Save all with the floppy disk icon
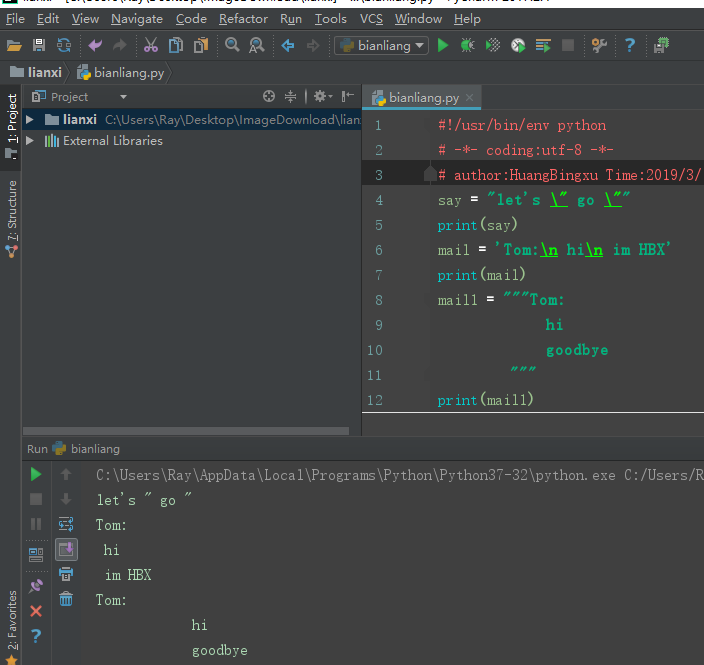Screen dimensions: 704x665 (39, 45)
